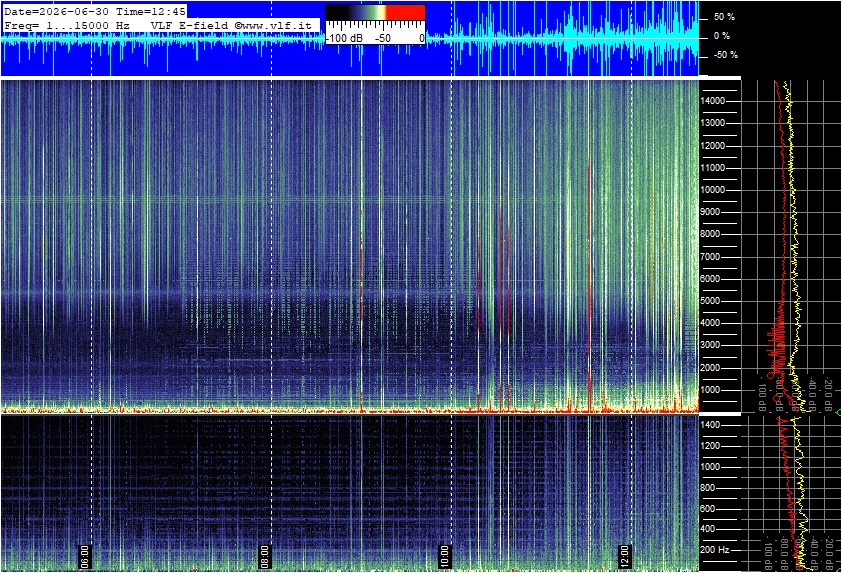Select the 10:00 time marker

445,556
